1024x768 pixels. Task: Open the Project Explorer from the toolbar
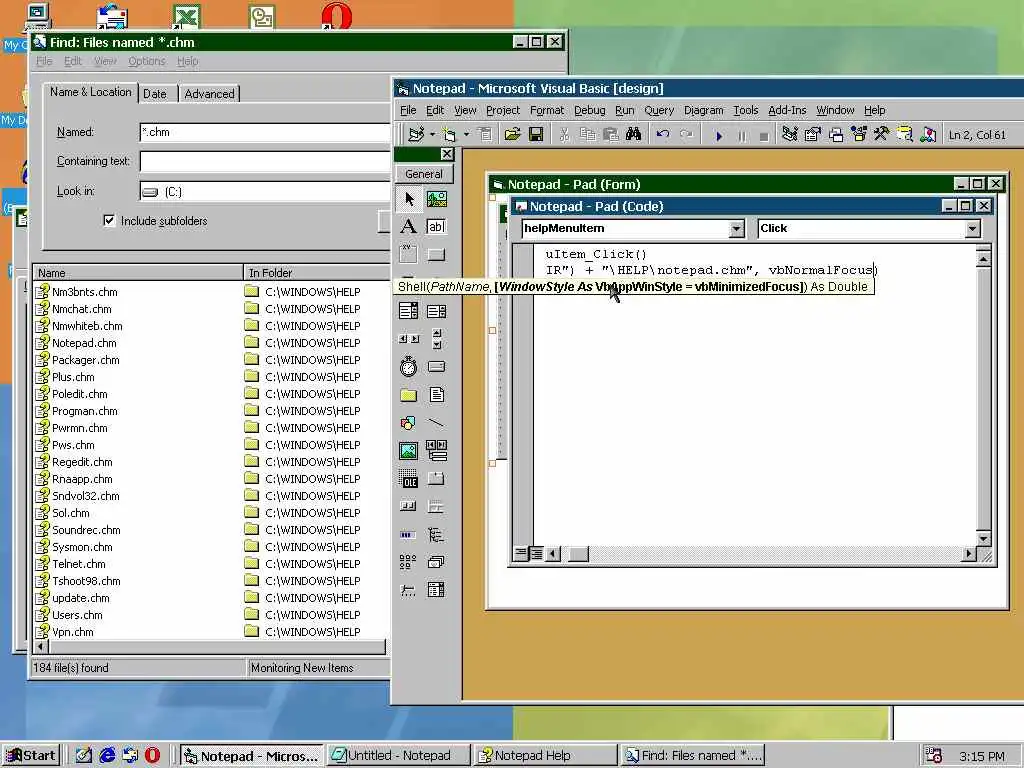[790, 135]
